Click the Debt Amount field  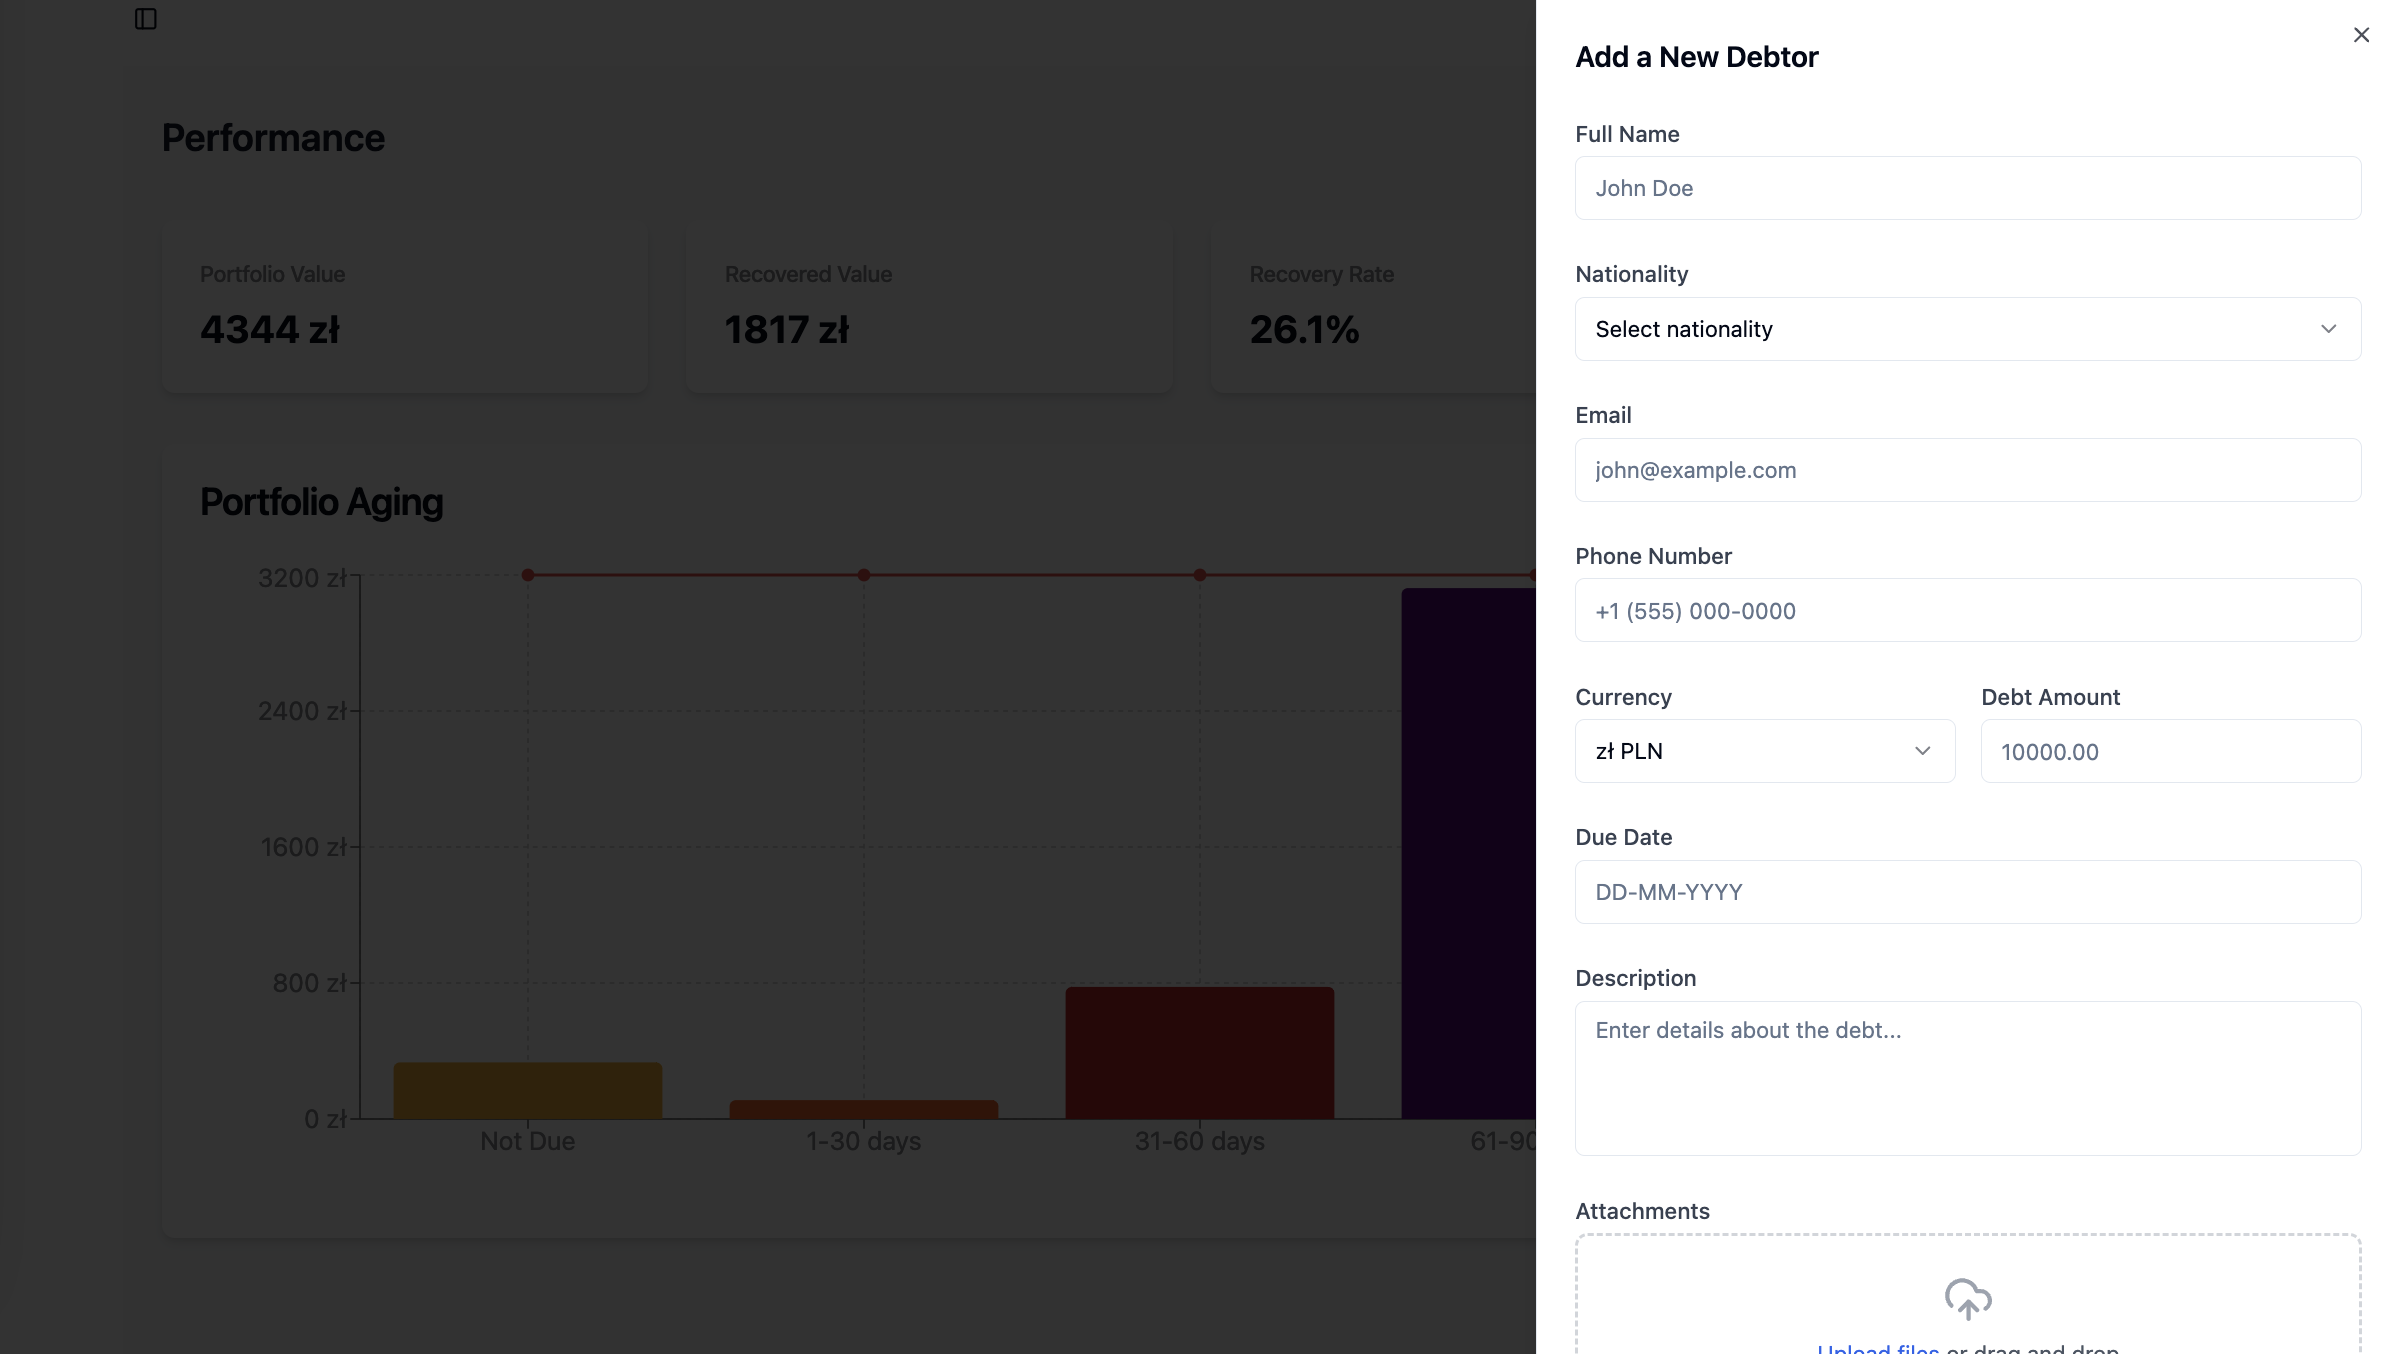2170,751
